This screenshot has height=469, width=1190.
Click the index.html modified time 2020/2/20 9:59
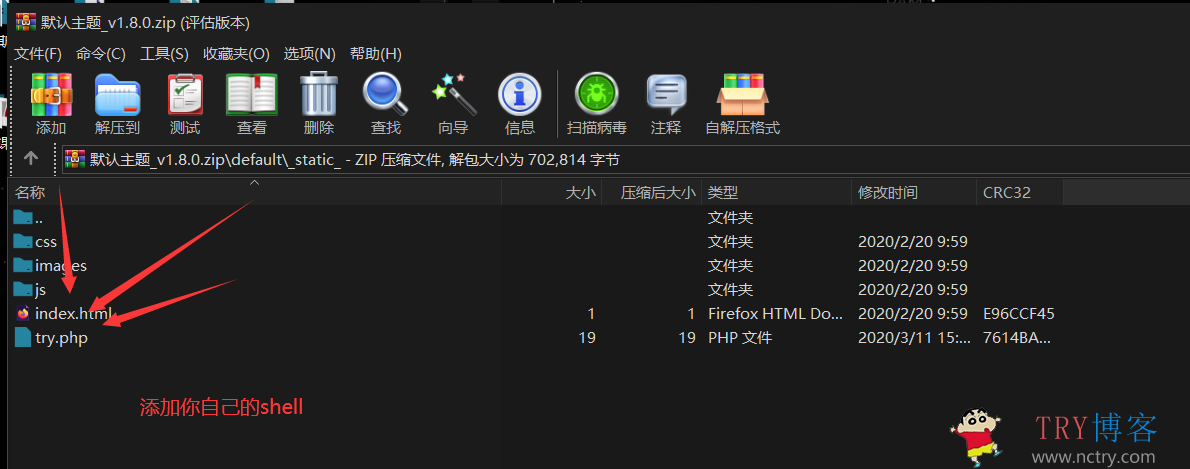pyautogui.click(x=912, y=313)
